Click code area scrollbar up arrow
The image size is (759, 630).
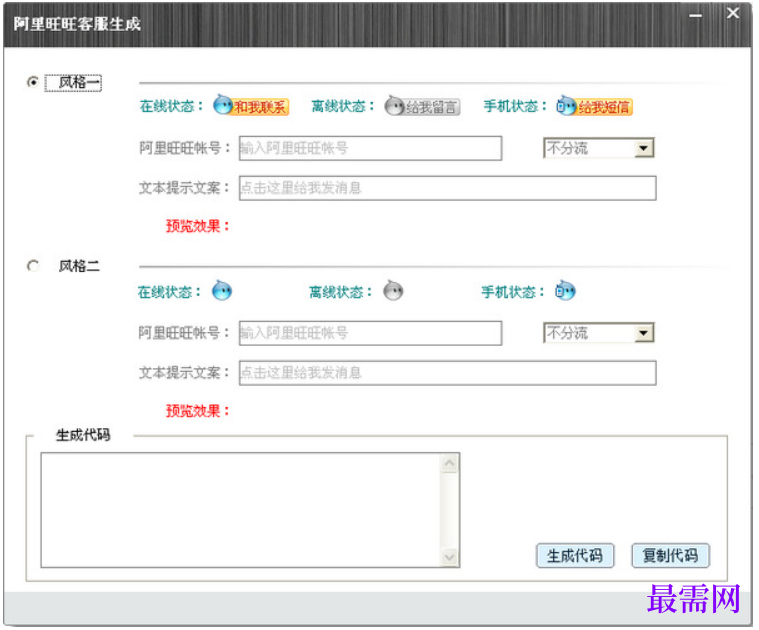(x=450, y=464)
